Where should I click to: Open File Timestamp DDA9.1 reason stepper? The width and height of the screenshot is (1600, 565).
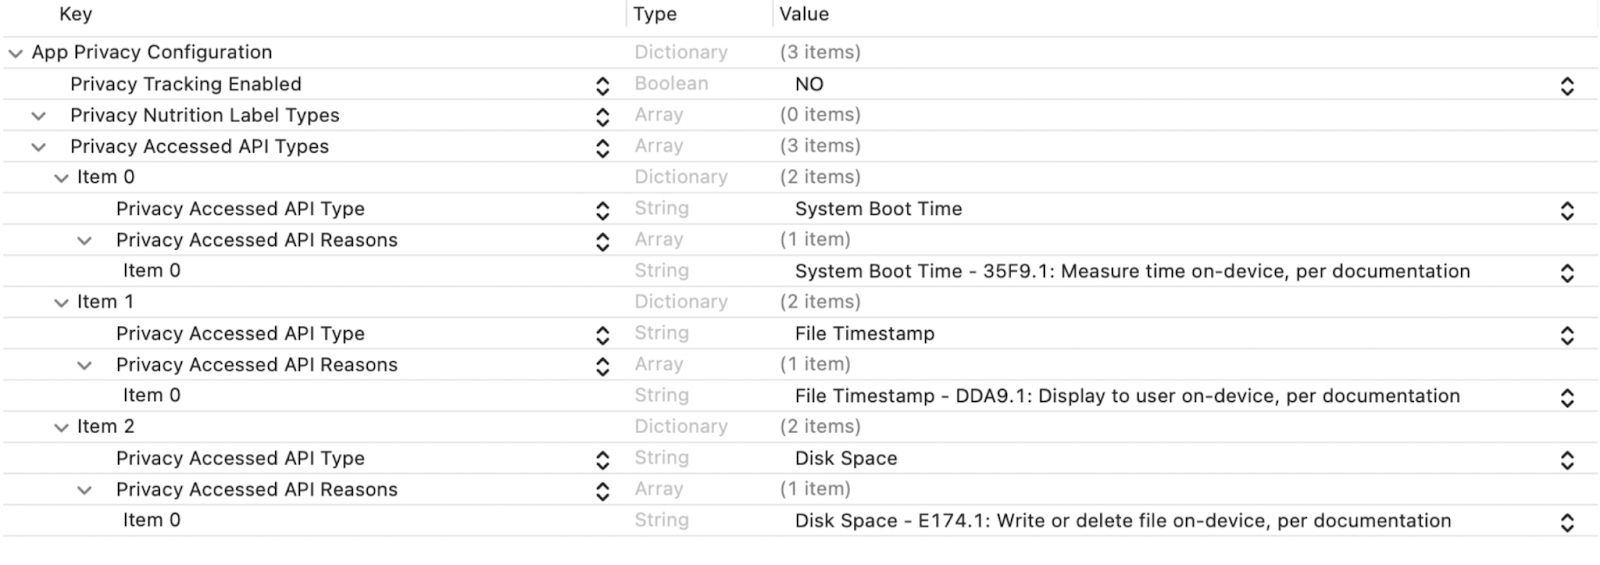tap(1567, 397)
